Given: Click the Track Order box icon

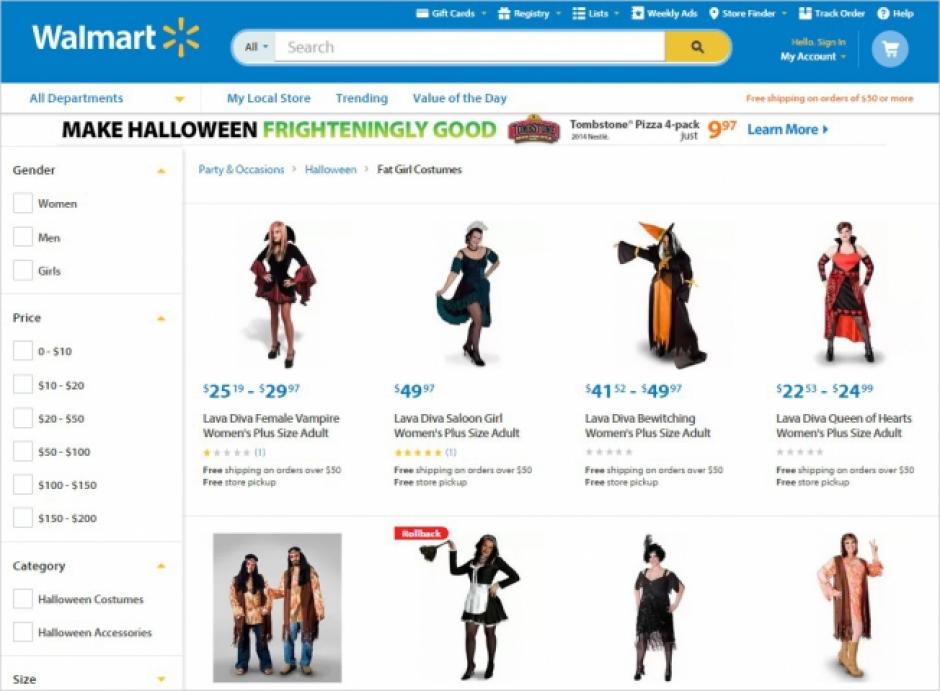Looking at the screenshot, I should pos(805,13).
